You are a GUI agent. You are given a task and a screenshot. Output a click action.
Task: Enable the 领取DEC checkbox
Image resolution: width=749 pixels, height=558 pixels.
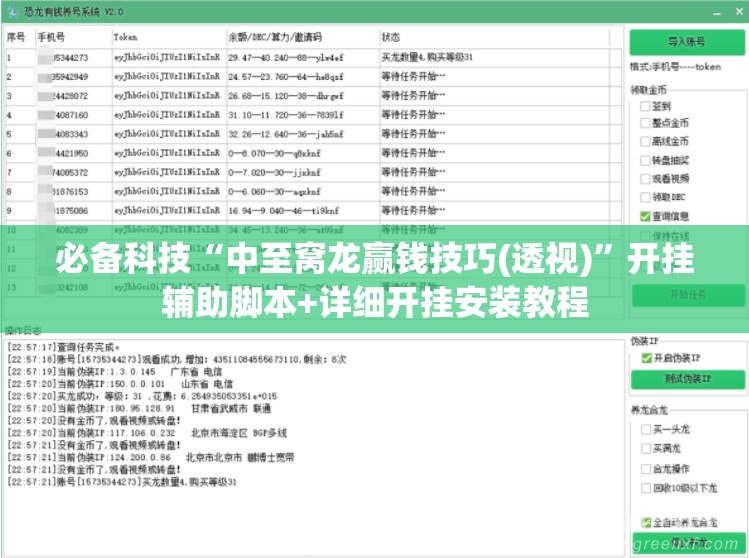[645, 197]
